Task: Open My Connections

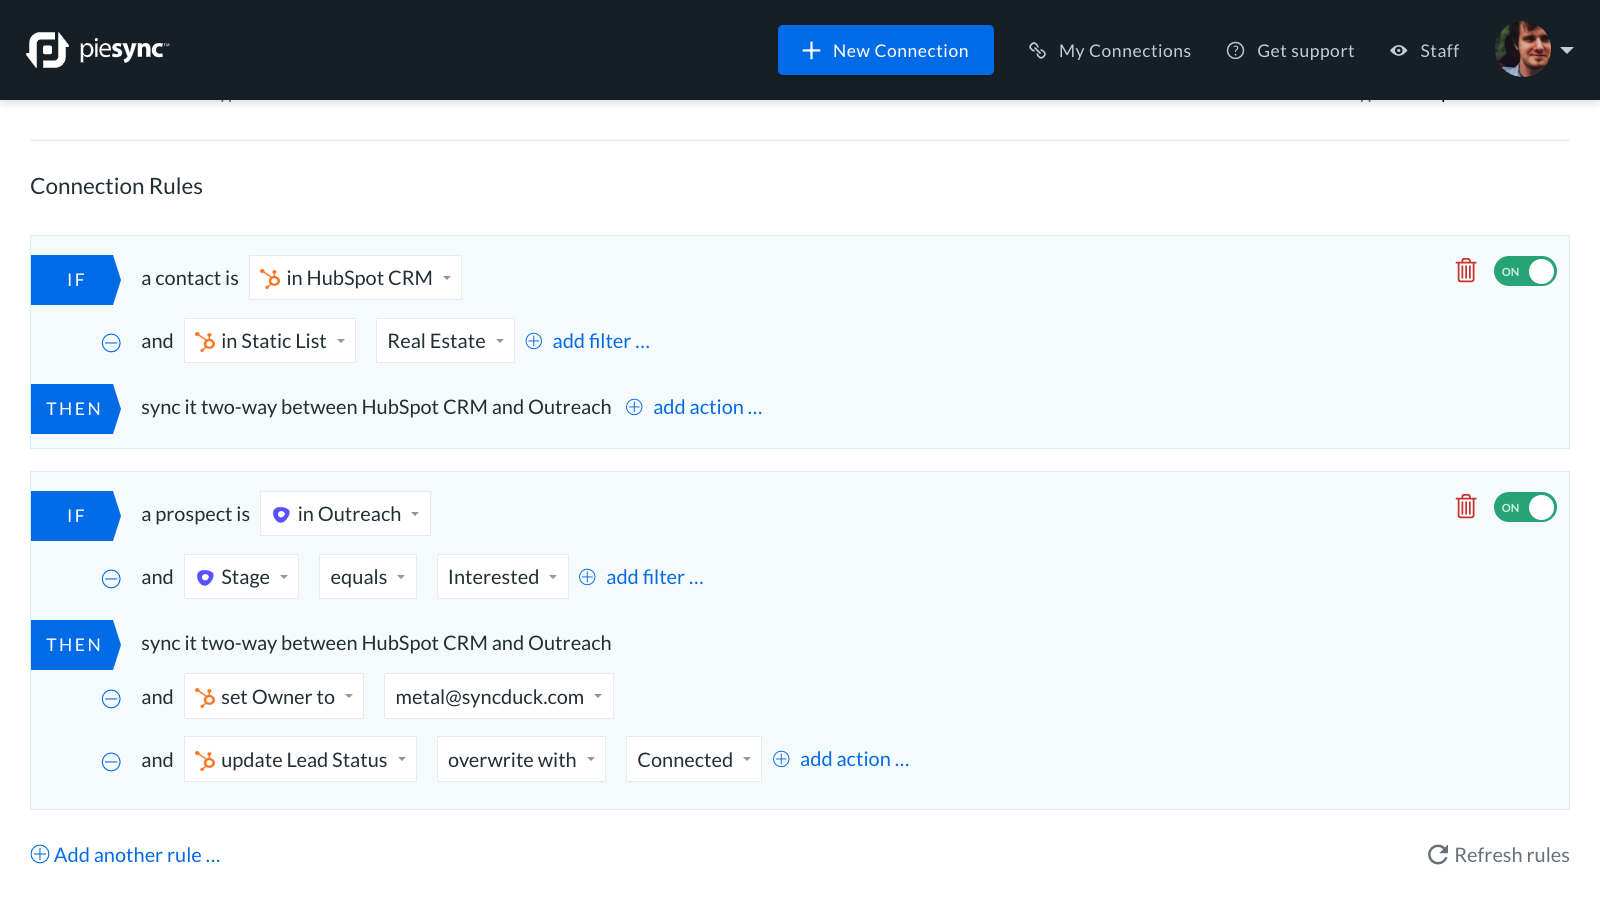Action: (1110, 51)
